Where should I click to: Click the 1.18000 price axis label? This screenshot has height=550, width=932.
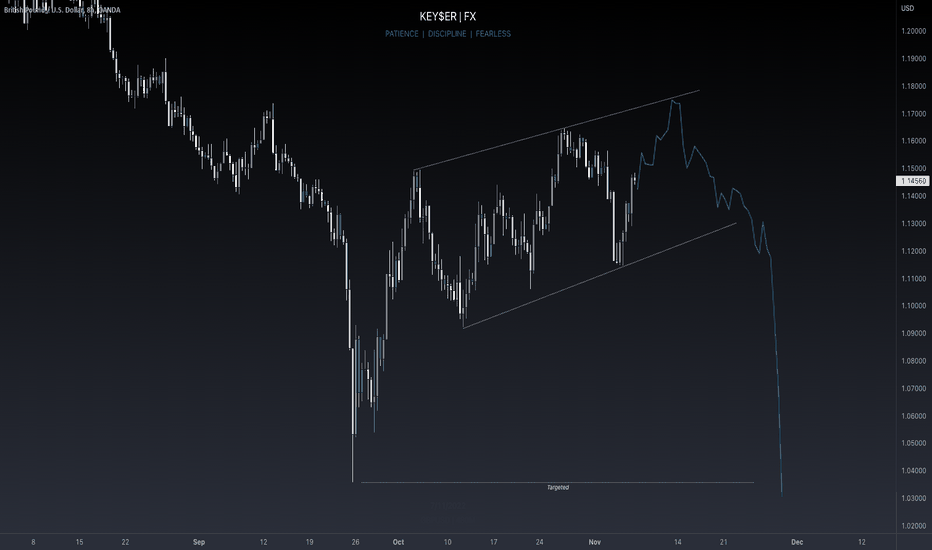click(x=914, y=86)
